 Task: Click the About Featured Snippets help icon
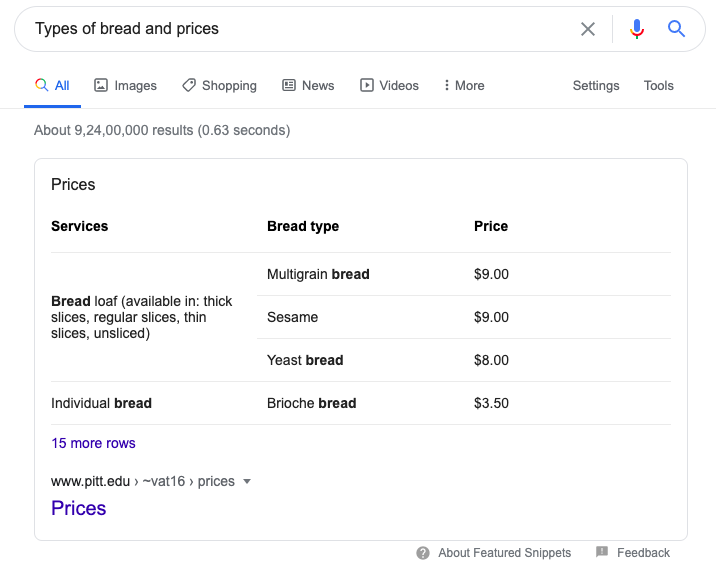(x=423, y=553)
